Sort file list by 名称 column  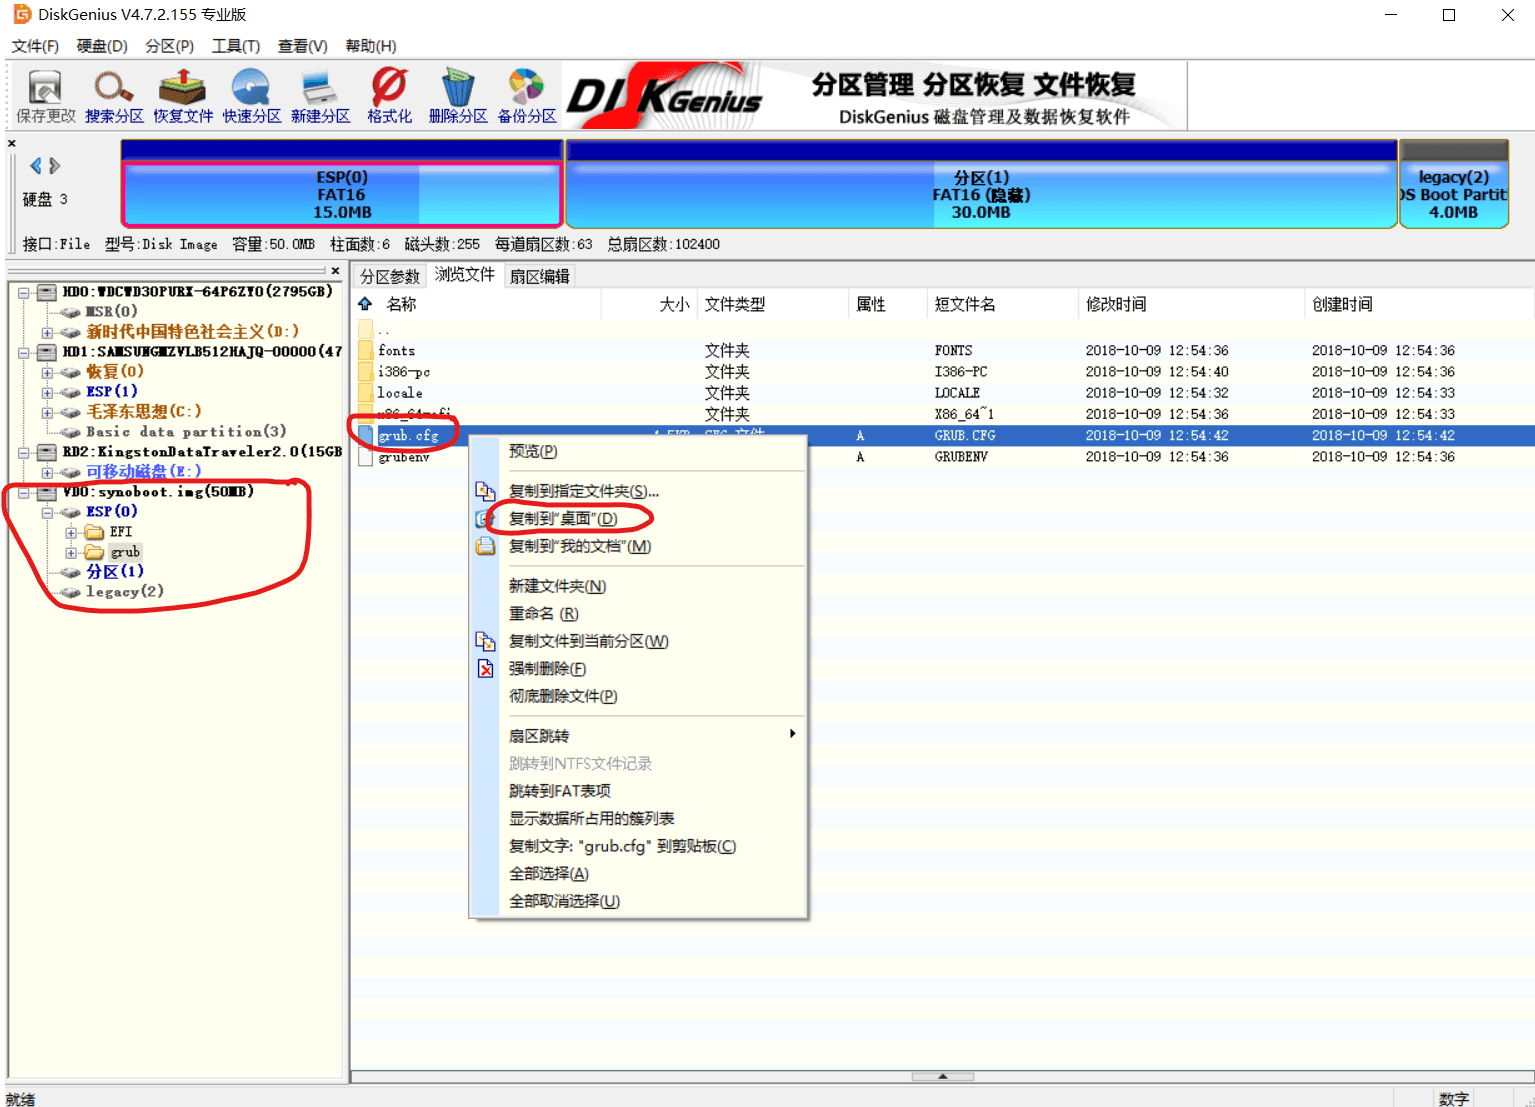401,304
